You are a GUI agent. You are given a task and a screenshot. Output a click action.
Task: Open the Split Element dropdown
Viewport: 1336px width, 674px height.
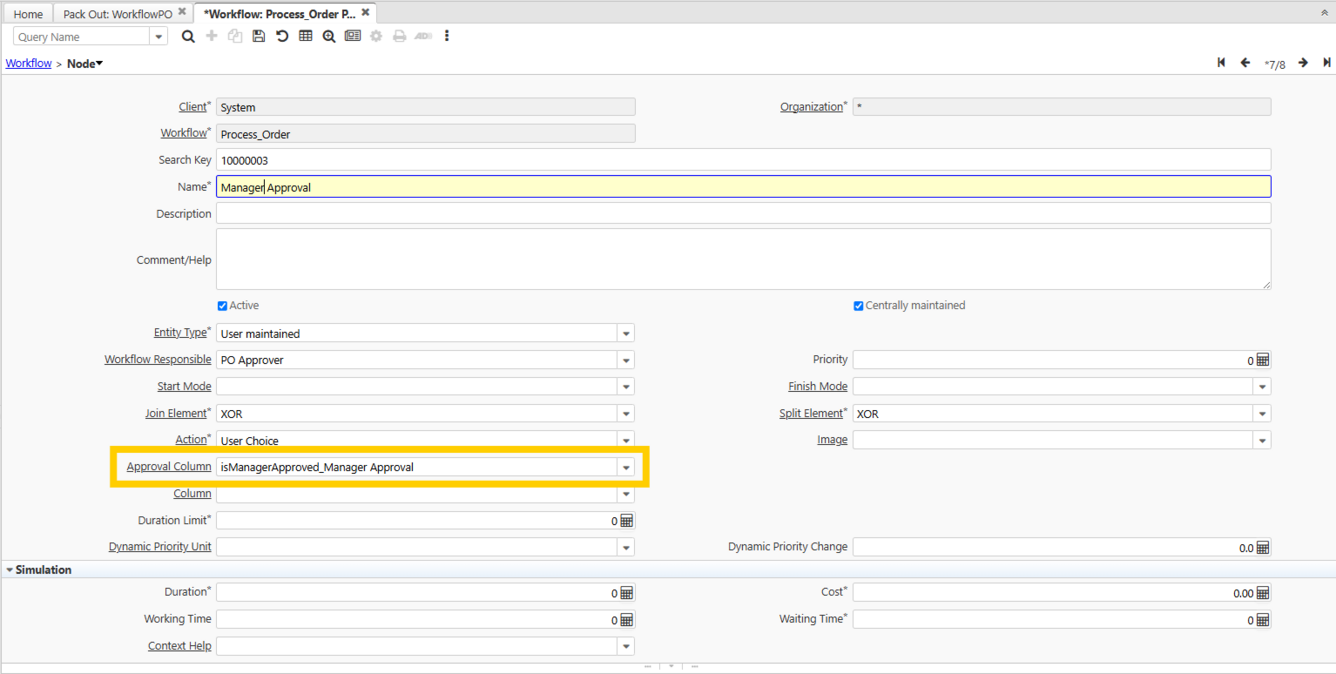[x=1262, y=414]
